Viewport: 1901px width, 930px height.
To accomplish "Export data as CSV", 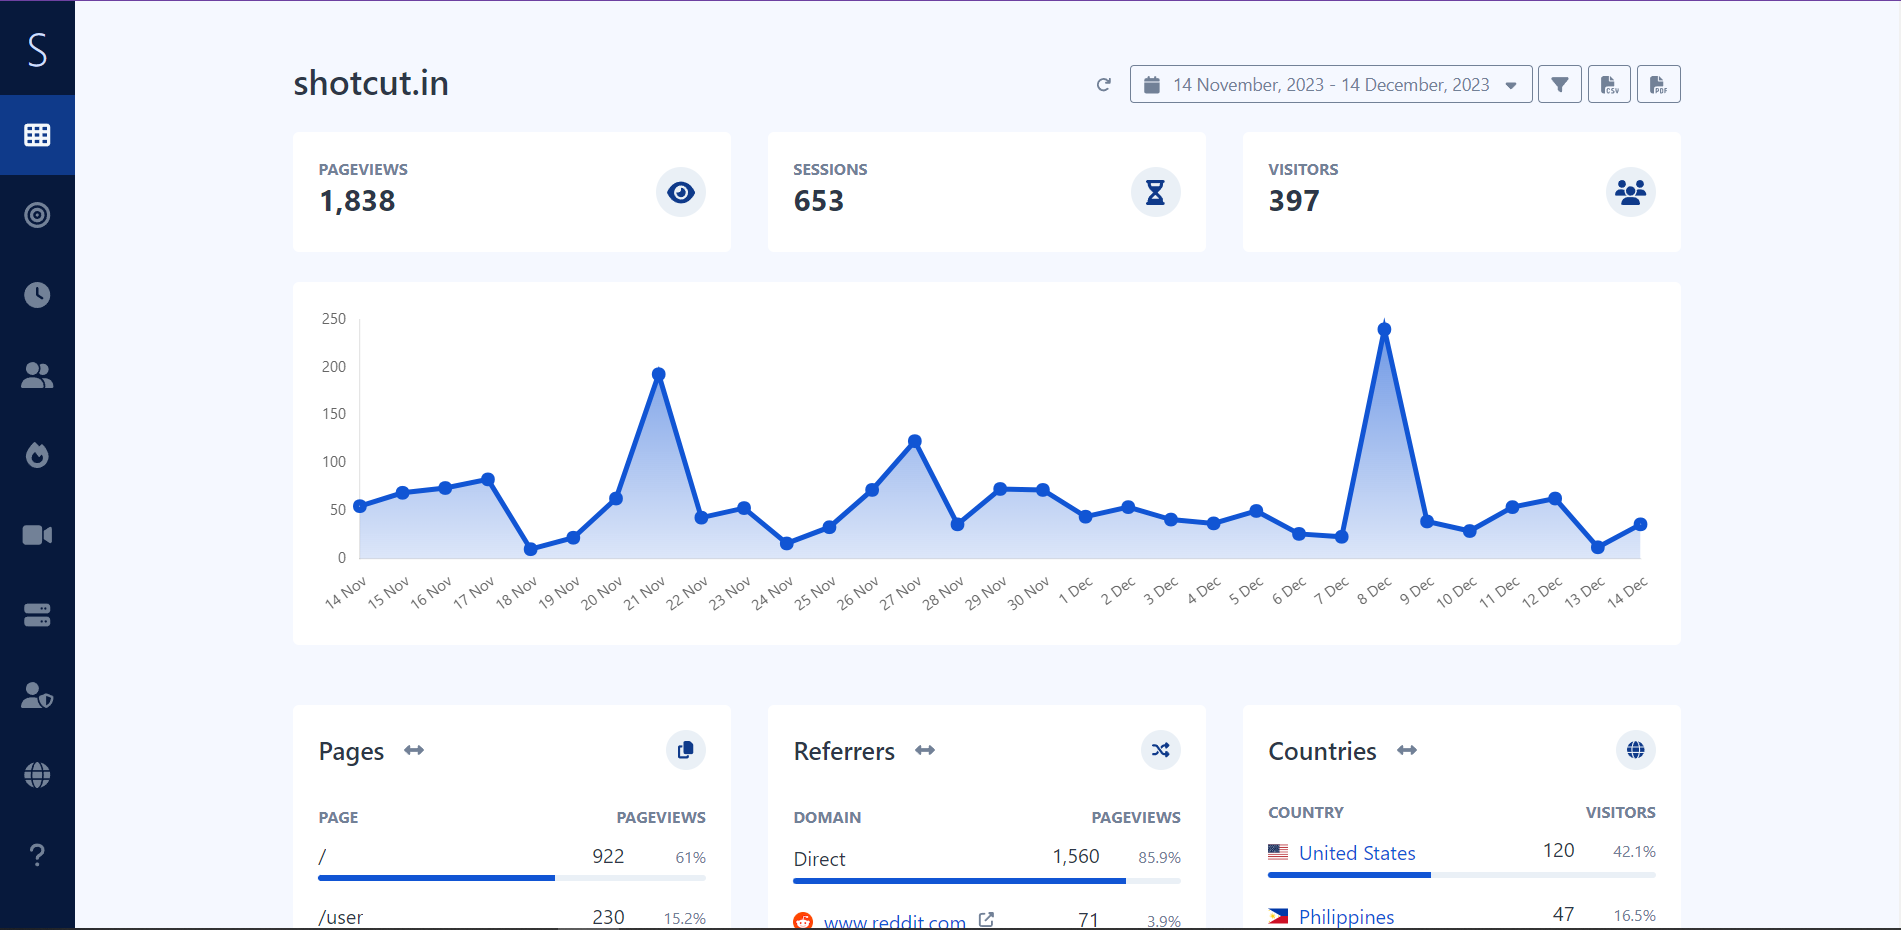I will (1609, 85).
